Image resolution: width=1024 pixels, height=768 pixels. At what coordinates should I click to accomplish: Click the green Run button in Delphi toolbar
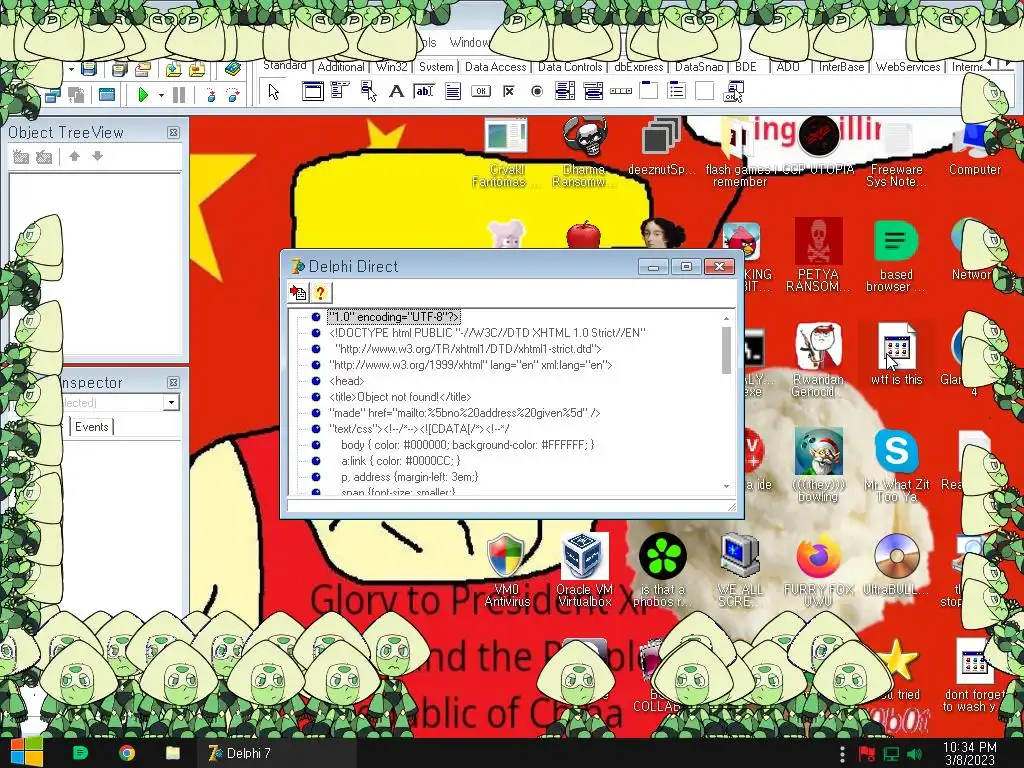(x=143, y=95)
